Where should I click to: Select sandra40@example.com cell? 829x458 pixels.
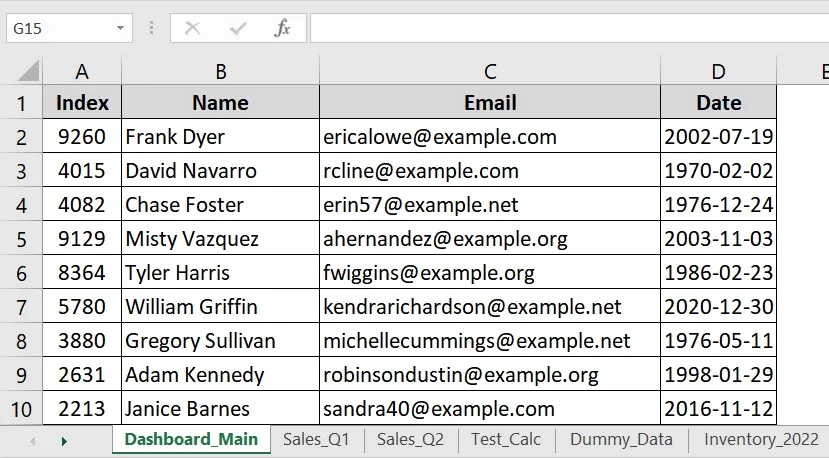[x=490, y=408]
